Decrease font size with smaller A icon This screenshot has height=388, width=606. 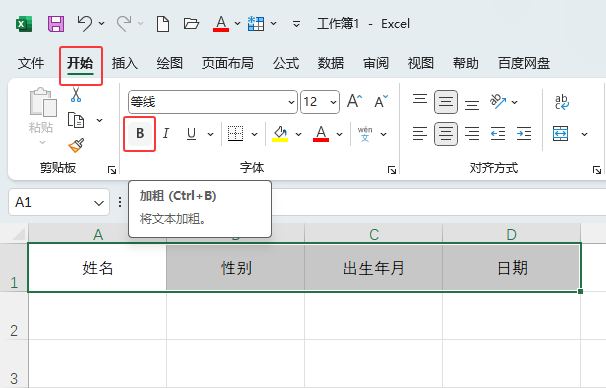(381, 101)
